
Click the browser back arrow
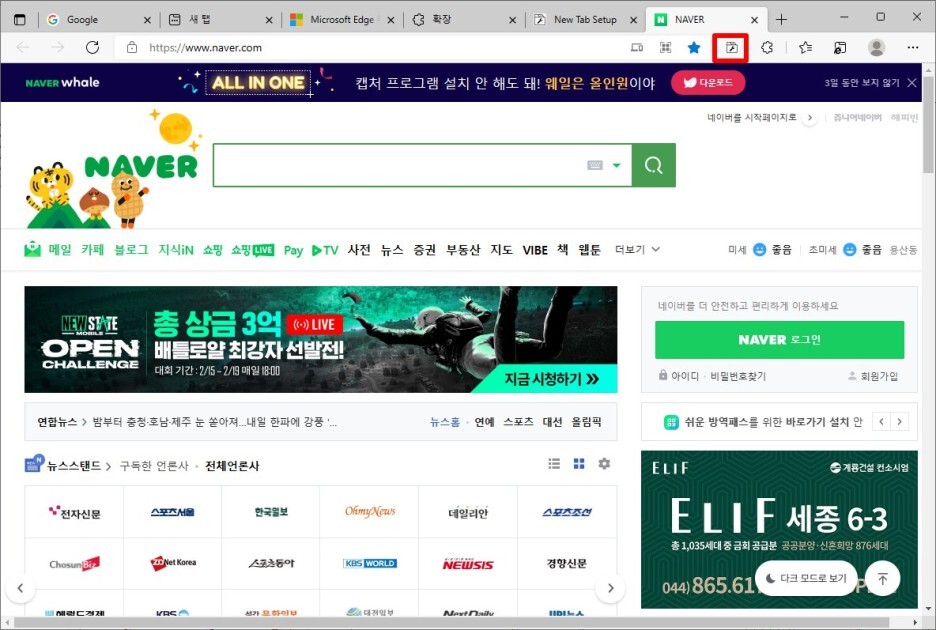[x=23, y=47]
